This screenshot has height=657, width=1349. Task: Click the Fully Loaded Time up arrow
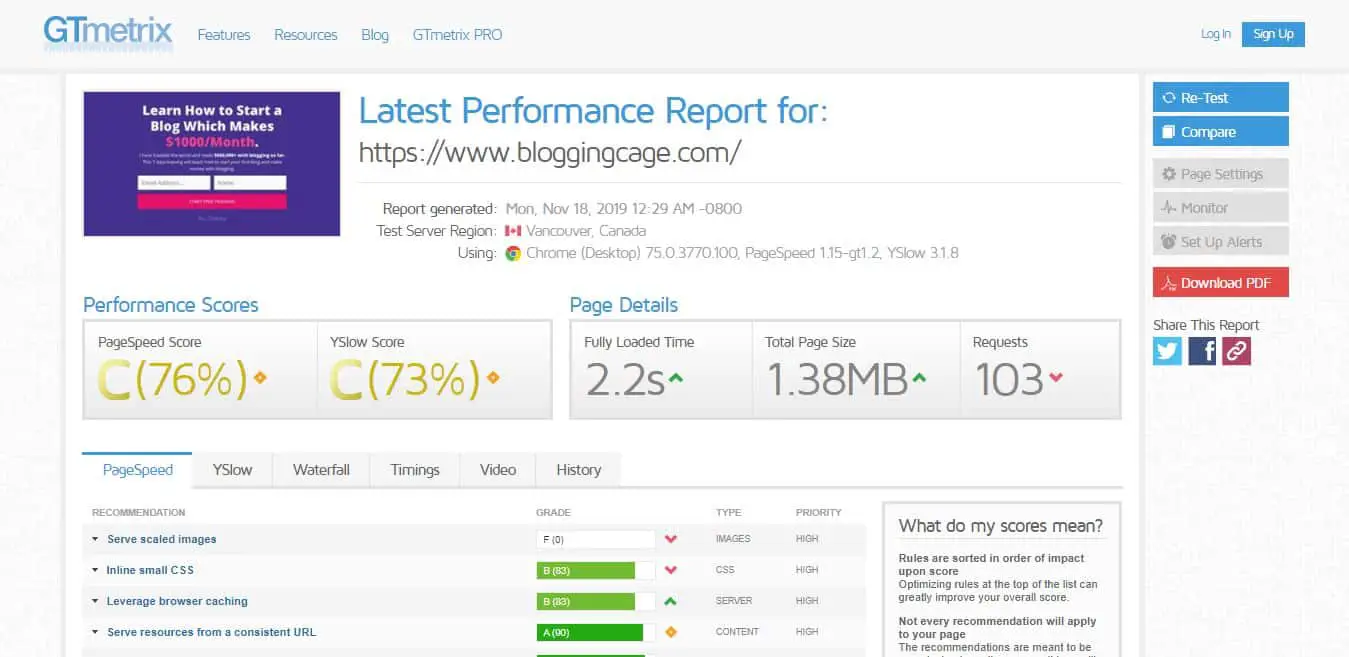(x=676, y=378)
